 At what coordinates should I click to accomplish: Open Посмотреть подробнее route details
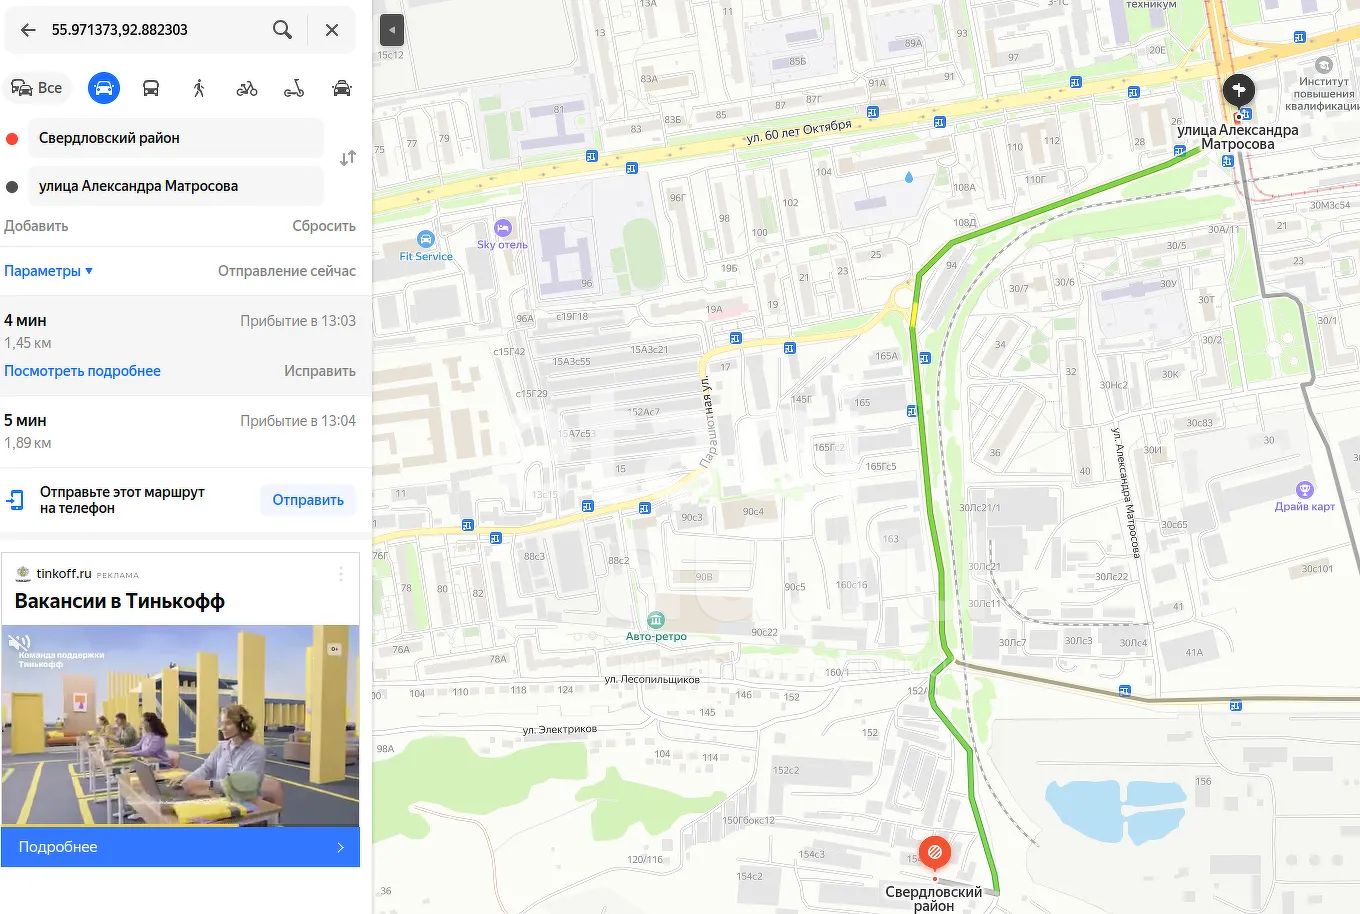82,371
